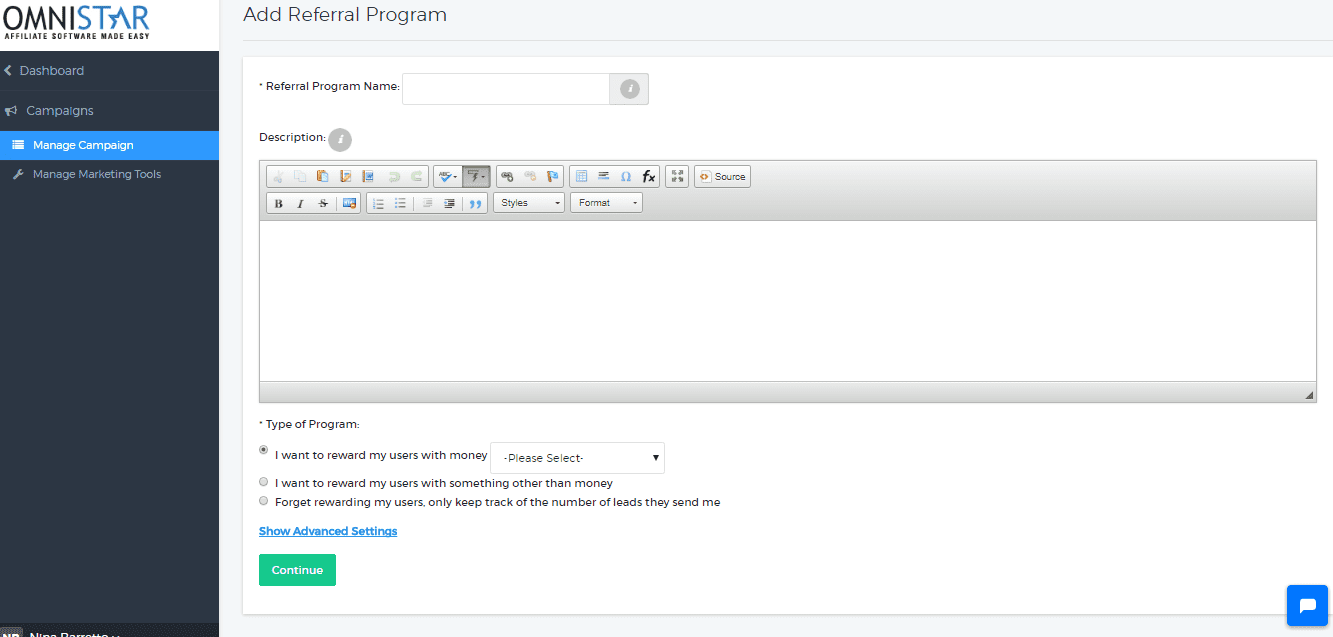The height and width of the screenshot is (637, 1333).
Task: Toggle bold formatting in the editor
Action: 279,203
